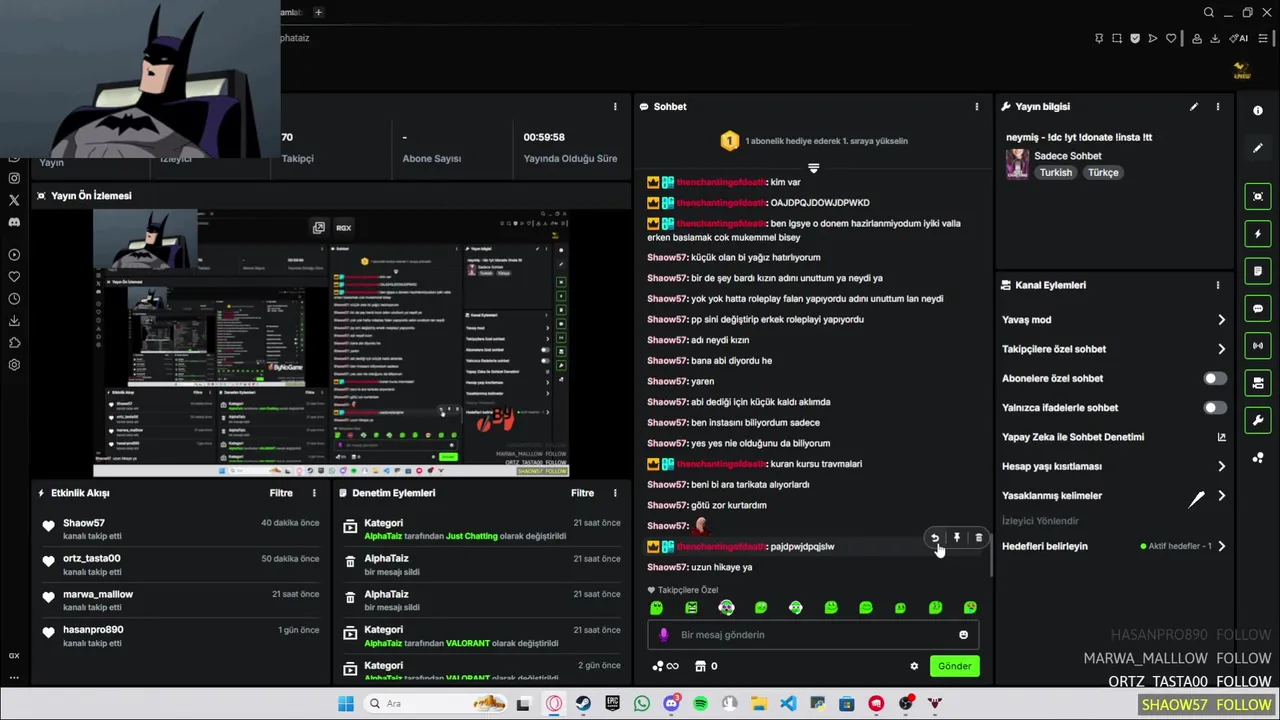Screen dimensions: 1280x720
Task: Open chat settings gear icon
Action: tap(914, 666)
